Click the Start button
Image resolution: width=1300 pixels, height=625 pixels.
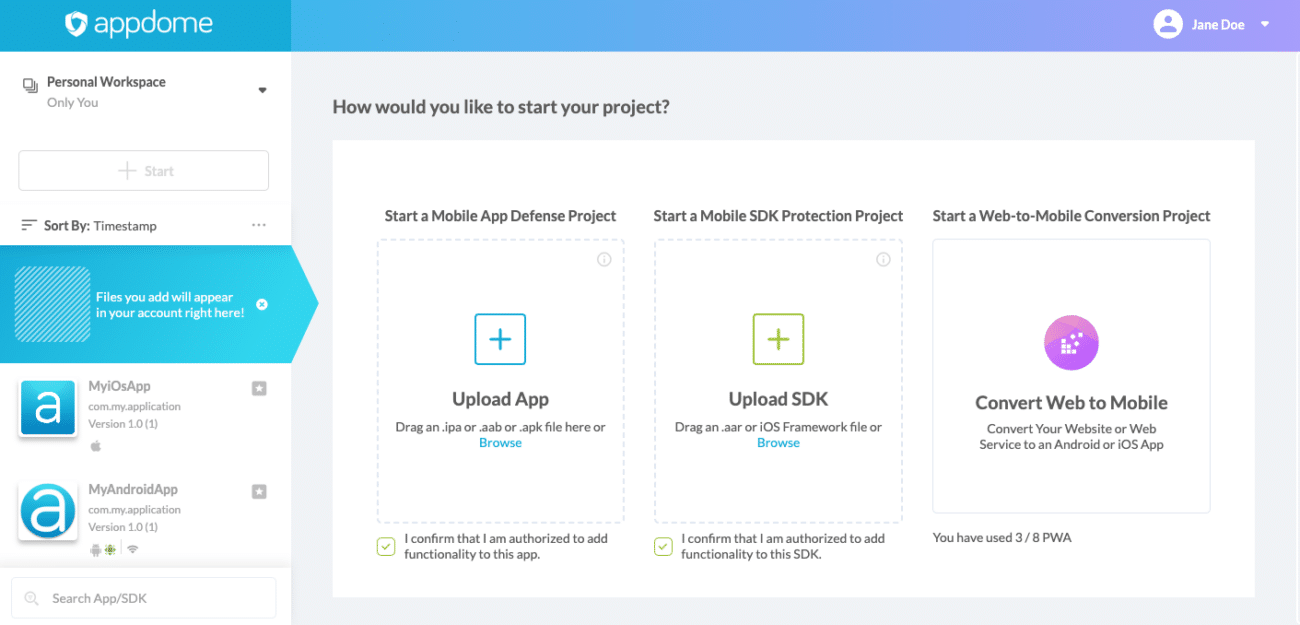click(143, 170)
